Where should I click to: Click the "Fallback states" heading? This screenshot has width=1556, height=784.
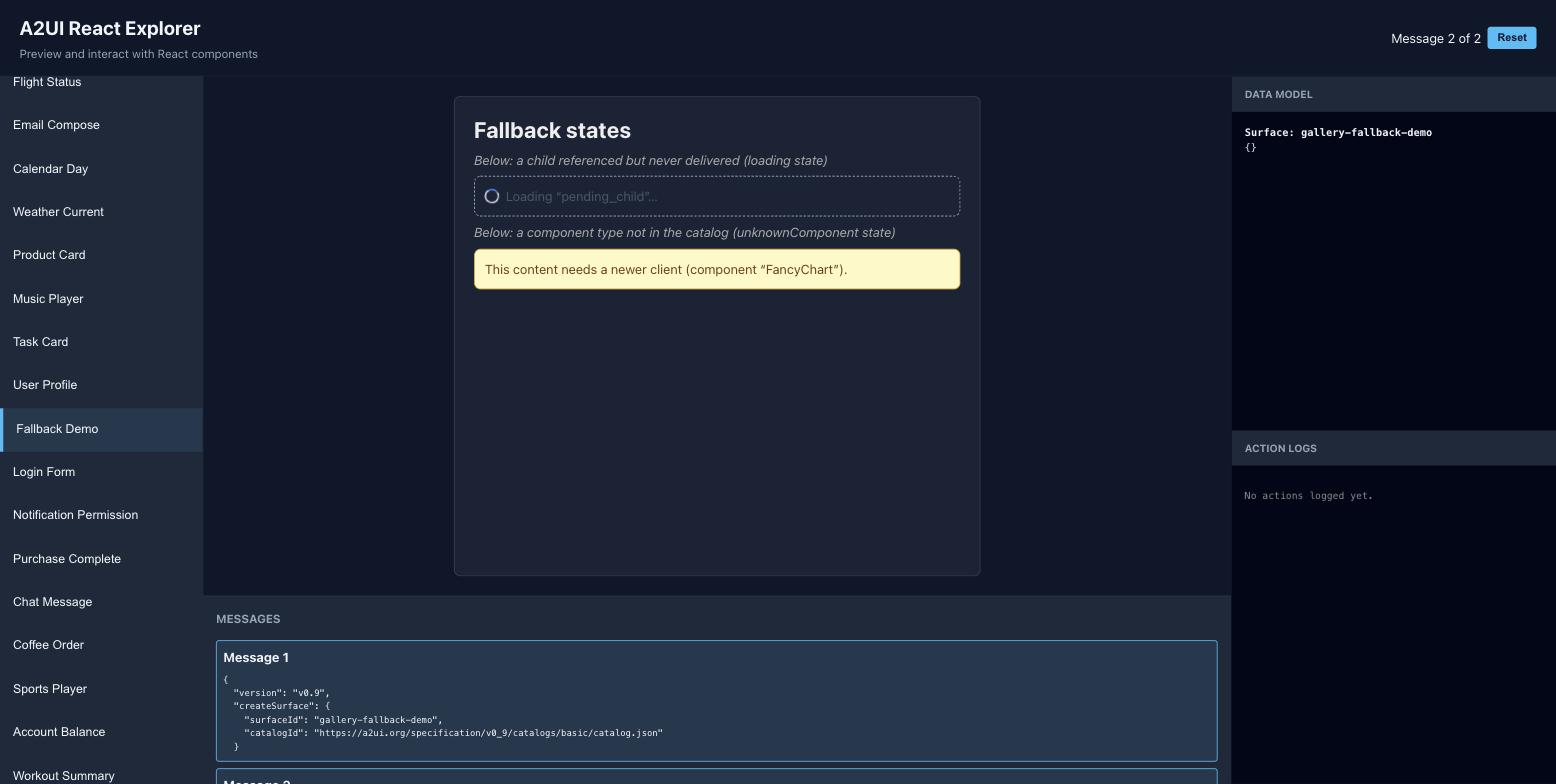click(552, 131)
